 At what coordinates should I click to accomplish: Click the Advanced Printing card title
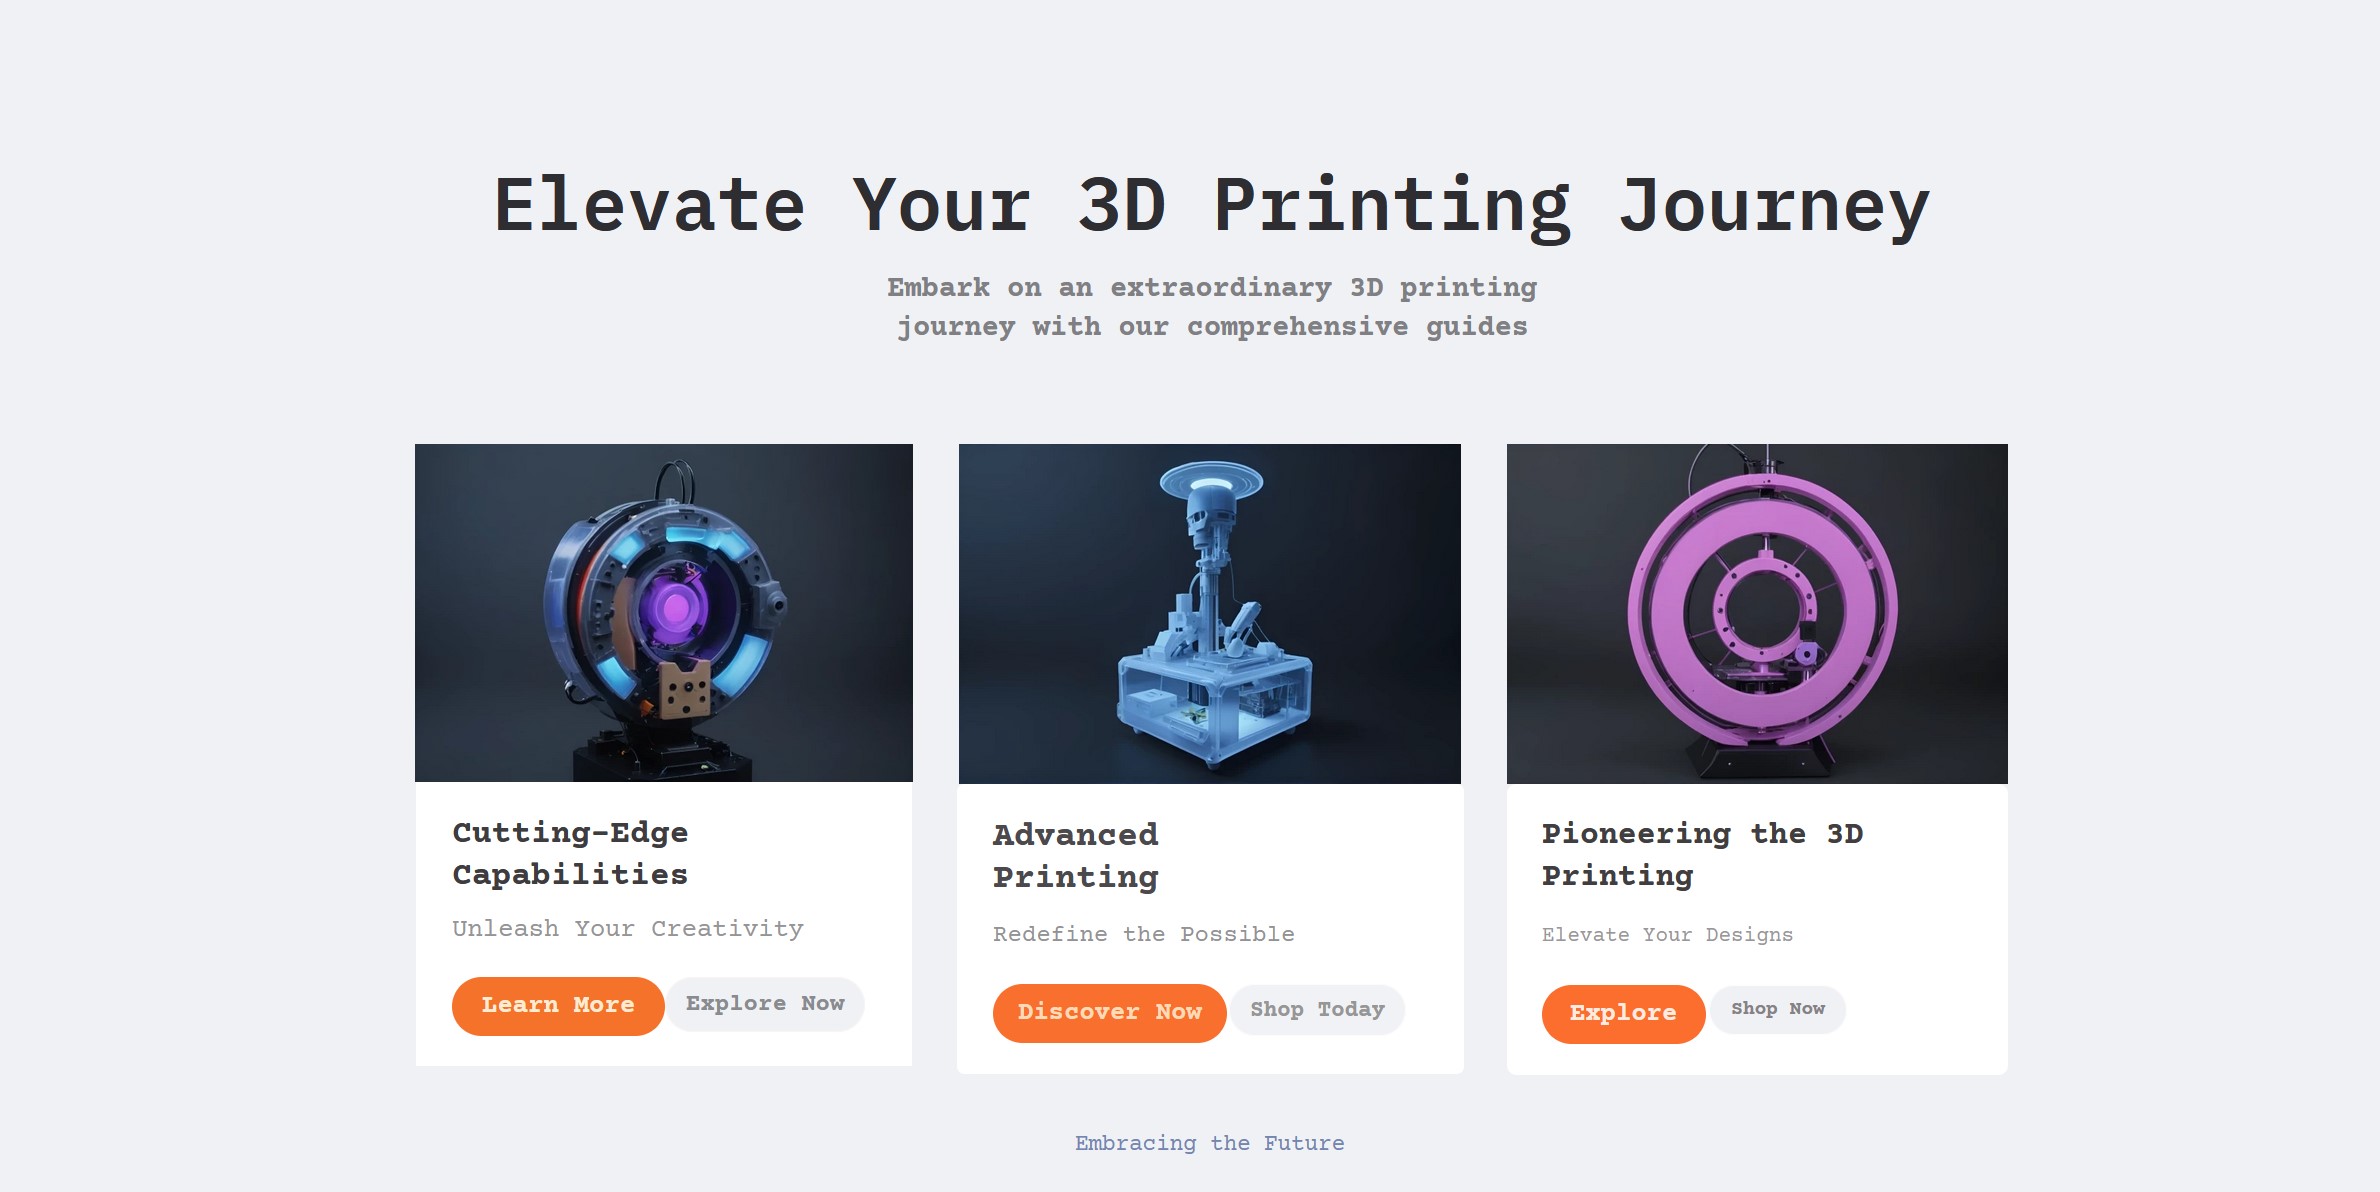tap(1076, 856)
